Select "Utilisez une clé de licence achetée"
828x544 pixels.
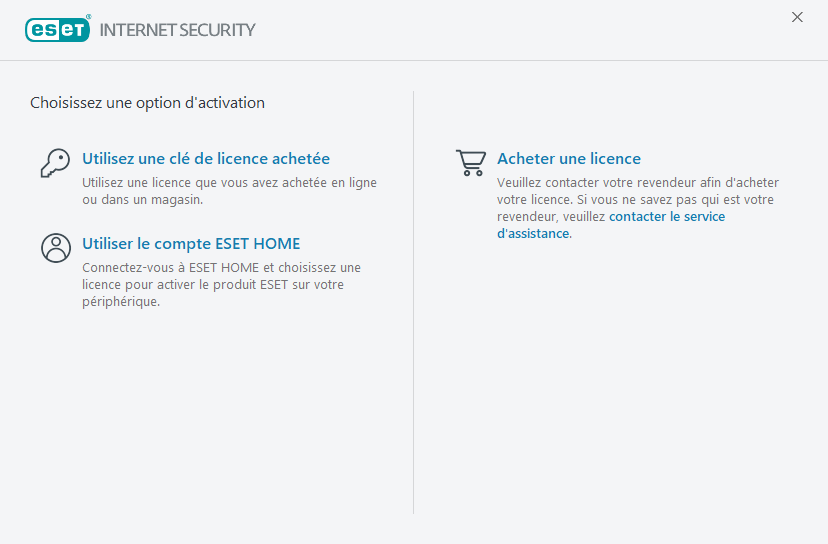coord(206,159)
